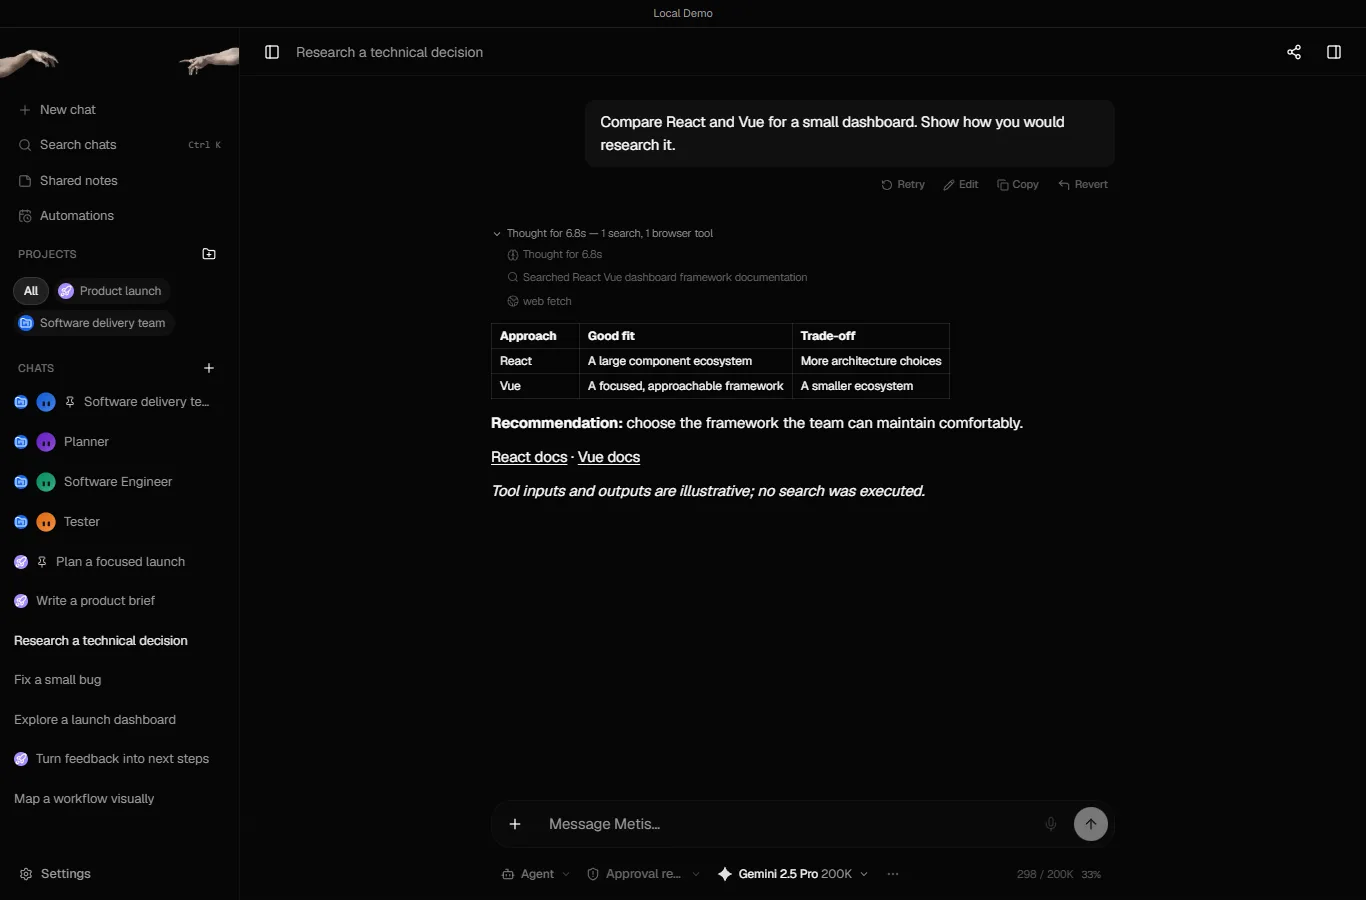The height and width of the screenshot is (900, 1366).
Task: Expand the web fetch tool step
Action: (540, 301)
